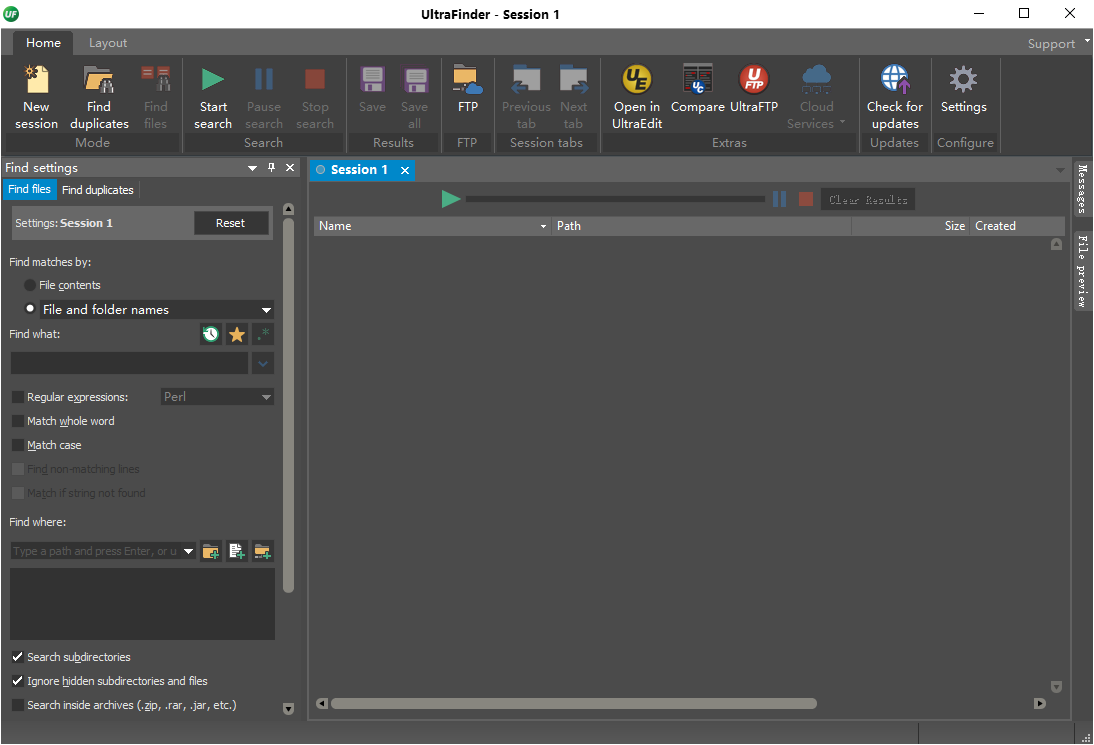
Task: Launch the Compare tool
Action: tap(697, 89)
